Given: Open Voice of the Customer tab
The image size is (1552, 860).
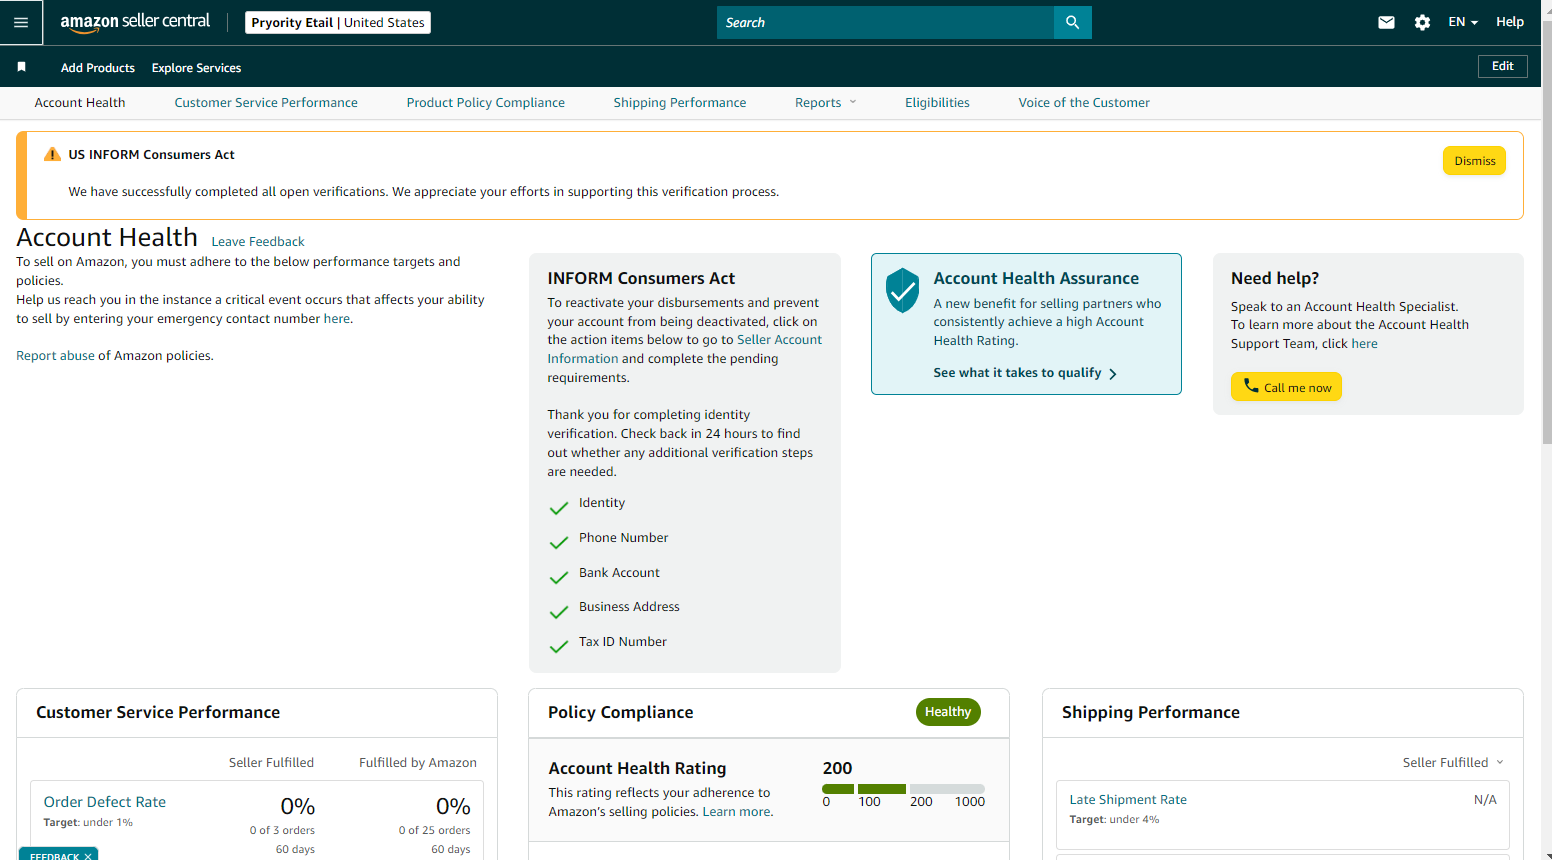Looking at the screenshot, I should click(1084, 102).
